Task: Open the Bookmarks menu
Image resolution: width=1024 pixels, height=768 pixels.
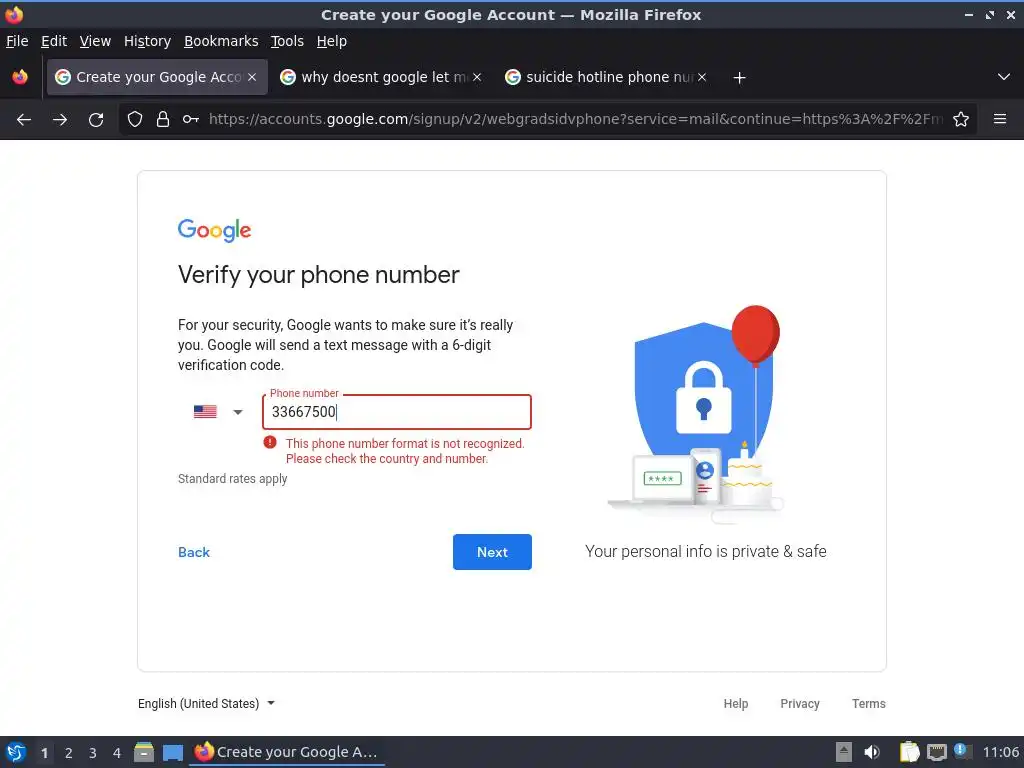Action: coord(221,41)
